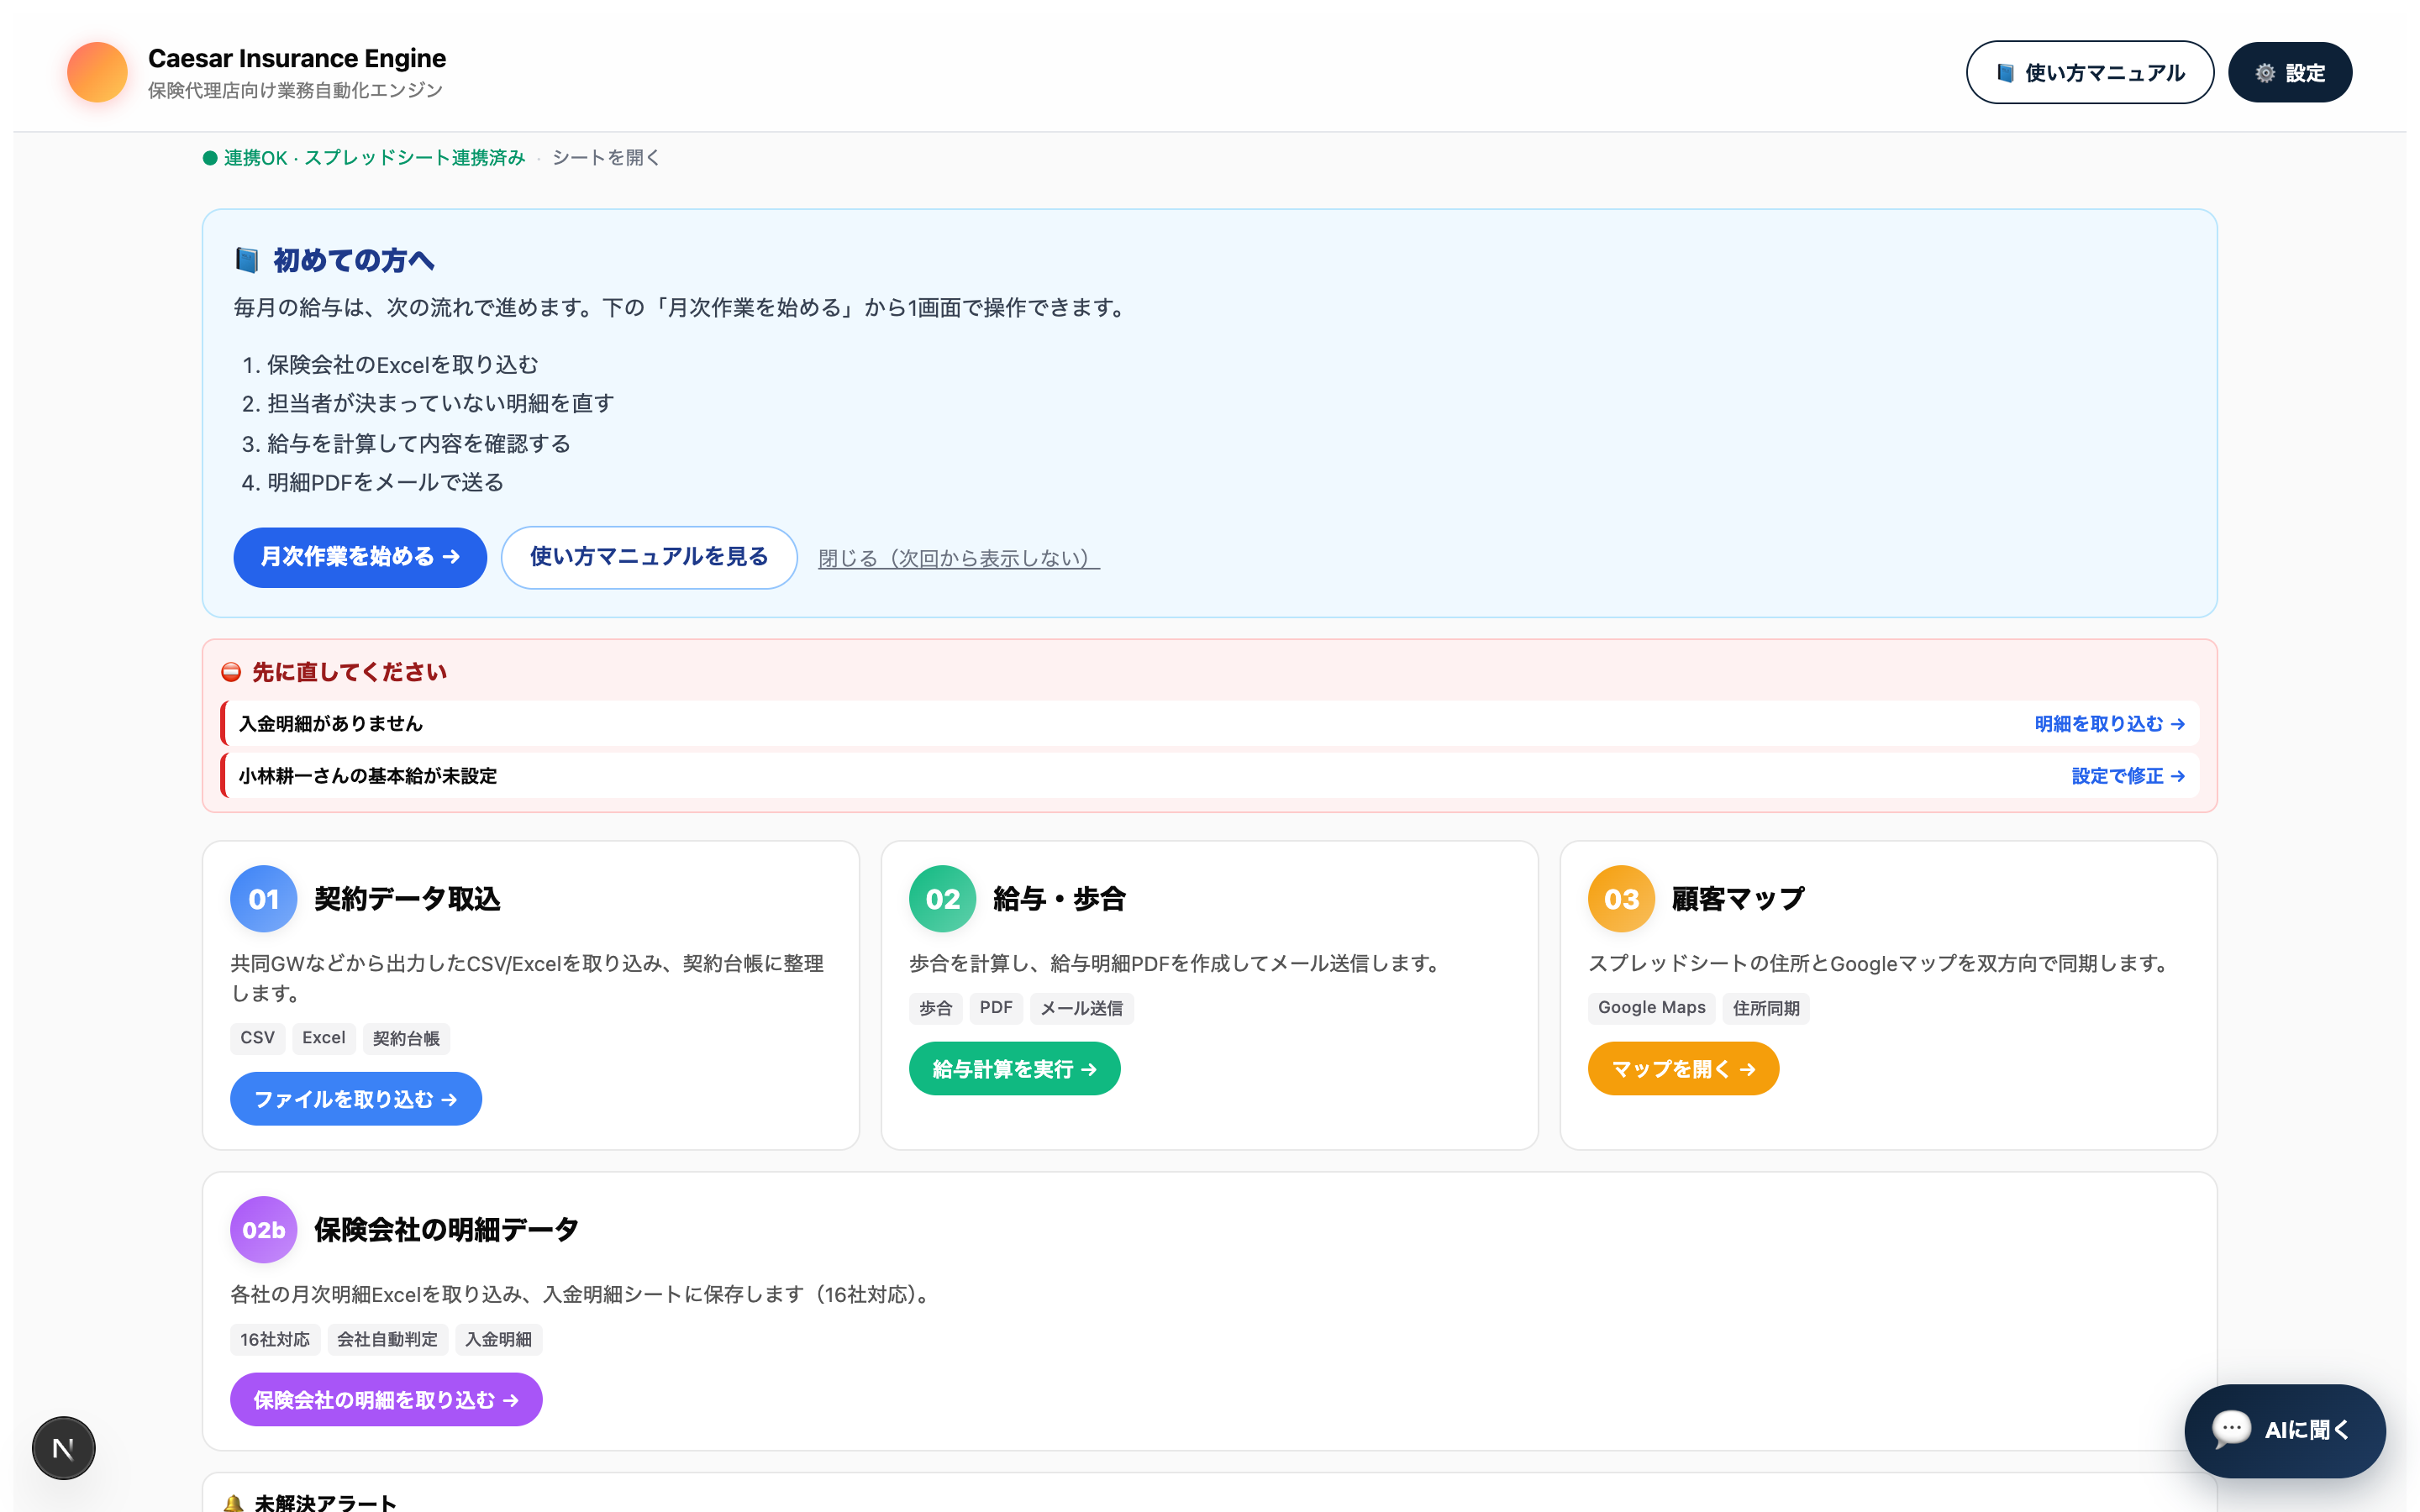Viewport: 2420px width, 1512px height.
Task: Open map with マップを開く button
Action: point(1683,1069)
